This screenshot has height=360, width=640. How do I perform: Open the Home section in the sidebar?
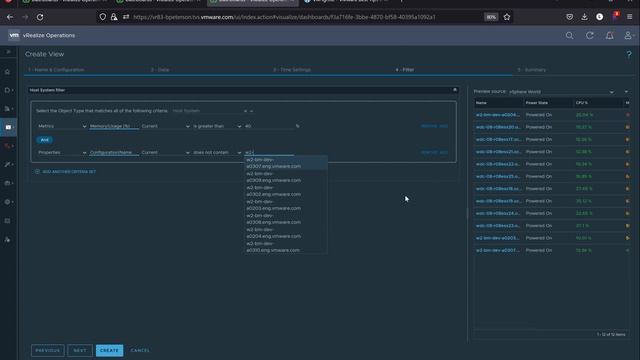[7, 72]
